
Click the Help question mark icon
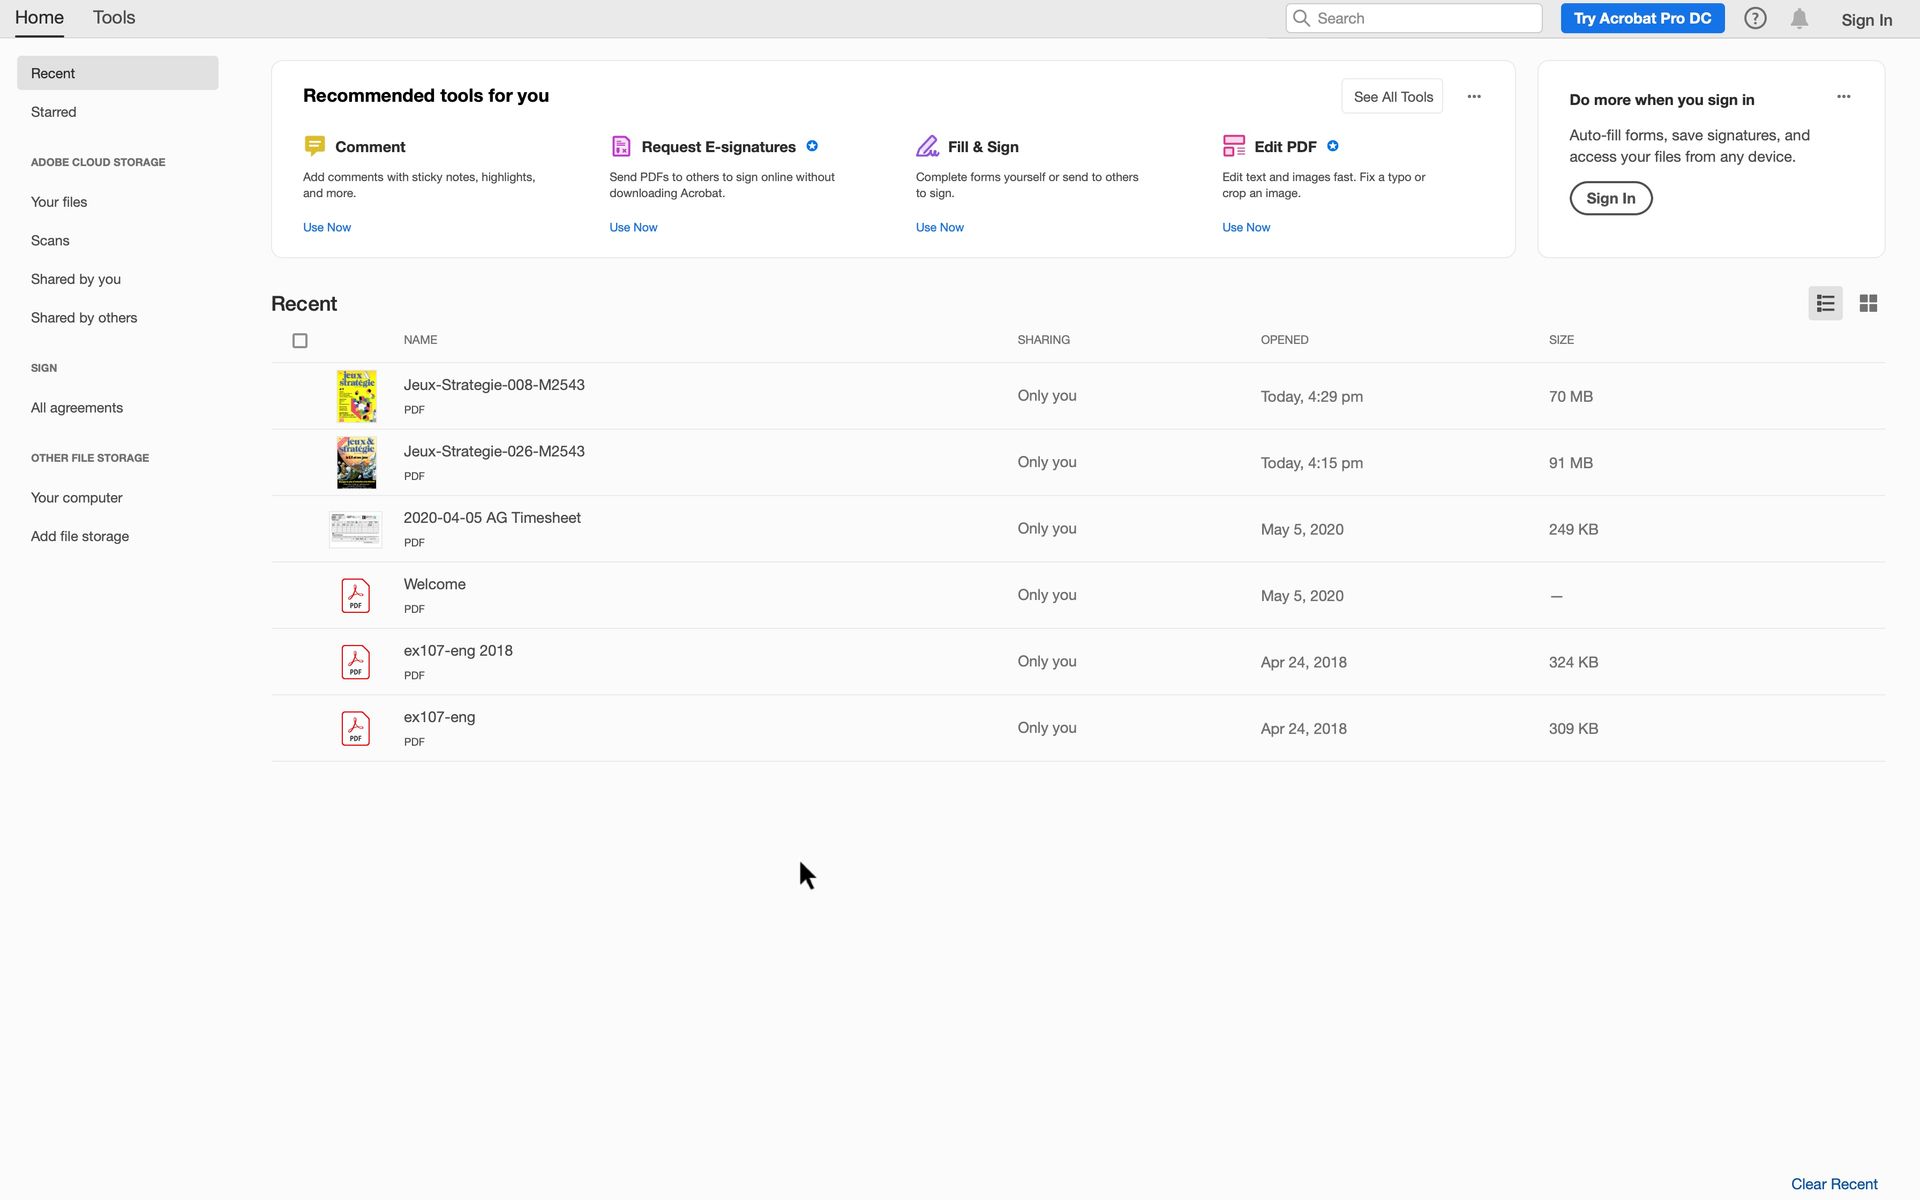[x=1756, y=18]
